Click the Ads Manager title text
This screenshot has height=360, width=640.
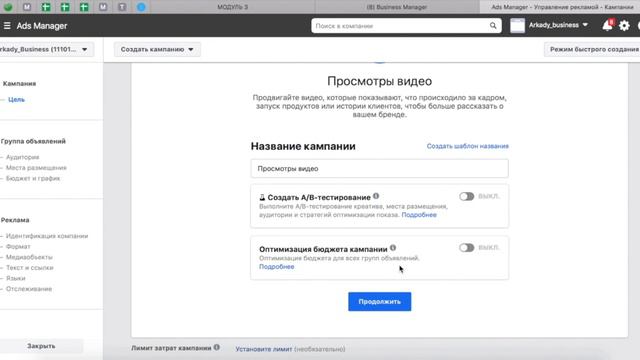click(x=42, y=26)
